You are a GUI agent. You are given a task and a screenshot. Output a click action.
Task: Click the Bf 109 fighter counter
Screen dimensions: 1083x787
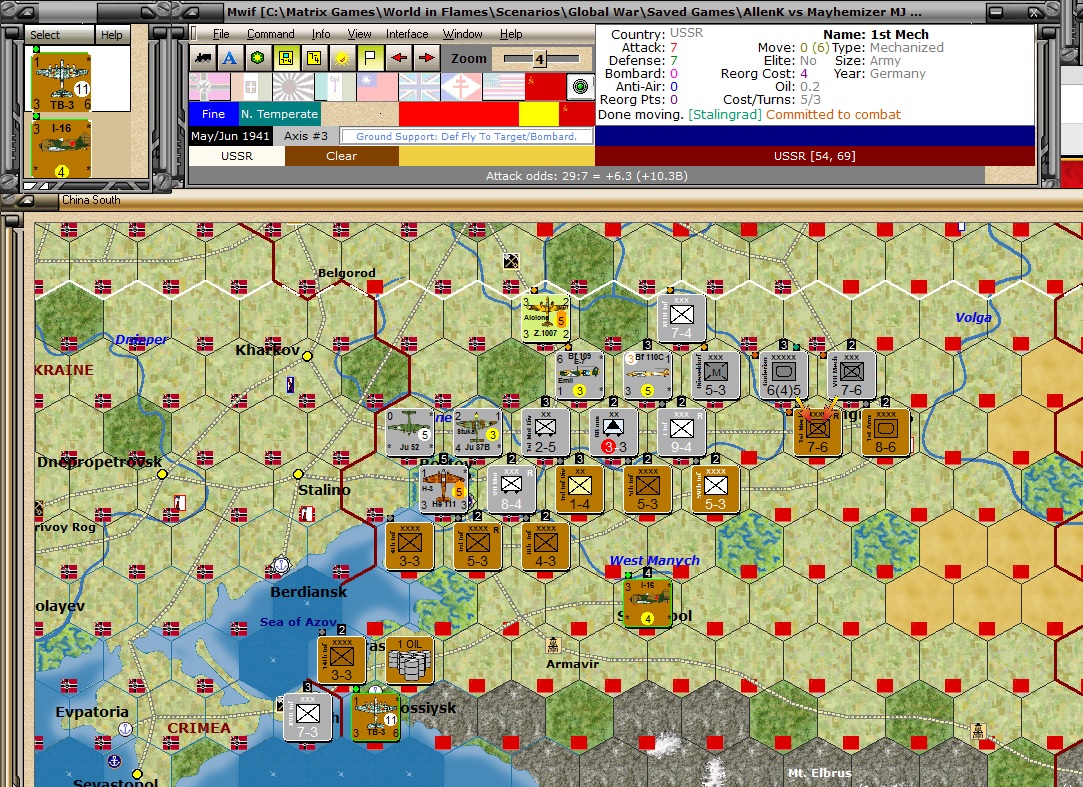tap(579, 375)
